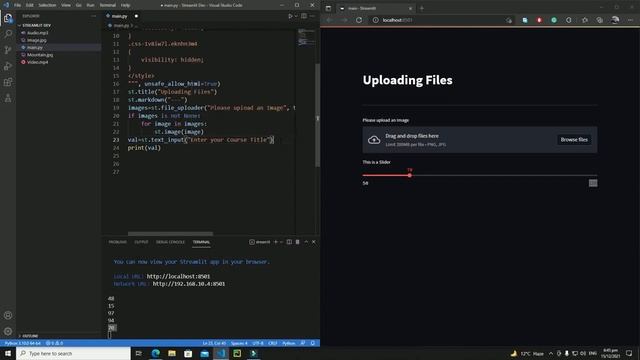
Task: Open the editor More Actions ellipsis
Action: pos(312,16)
